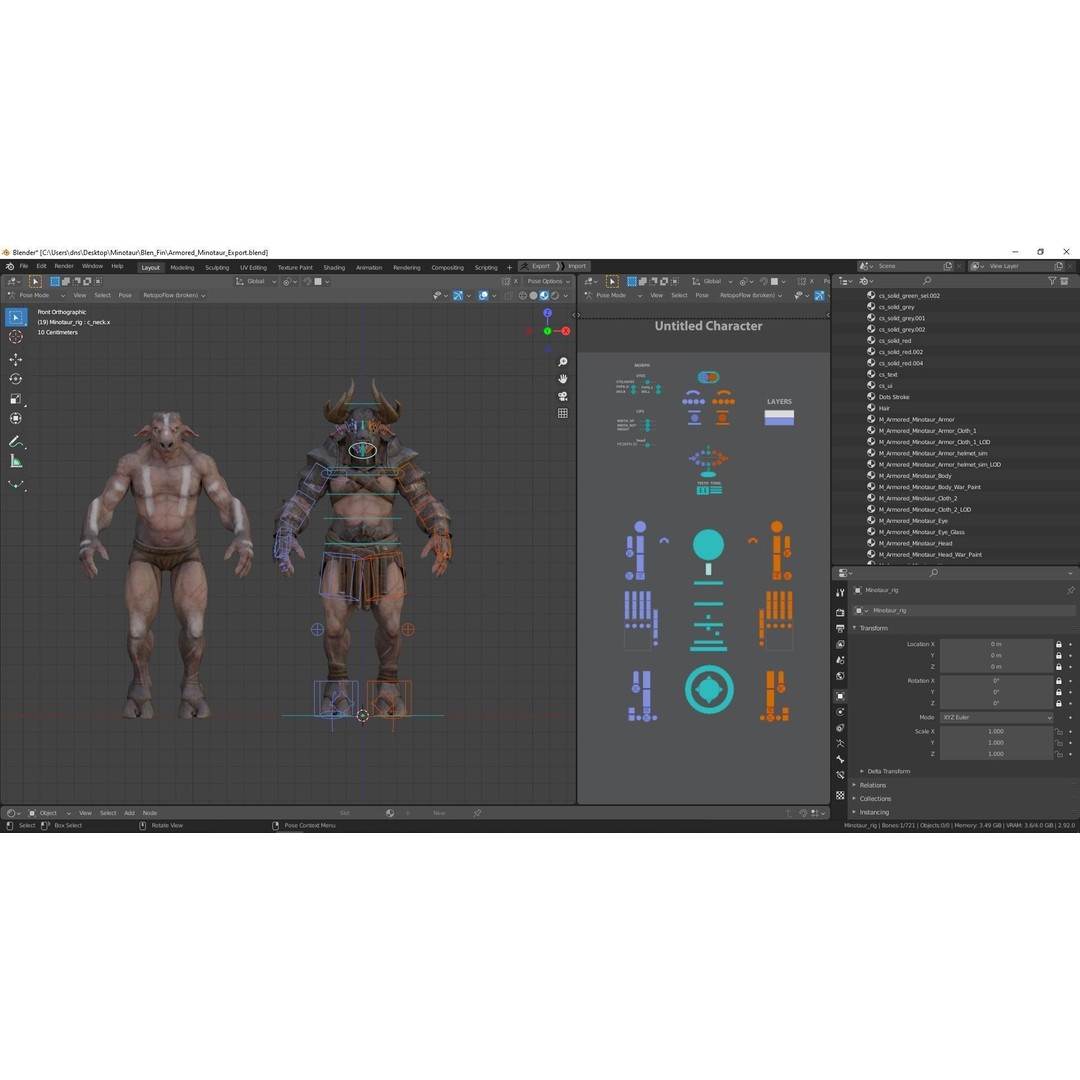Viewport: 1080px width, 1080px height.
Task: Open Global orientation dropdown in left viewport
Action: [x=256, y=282]
